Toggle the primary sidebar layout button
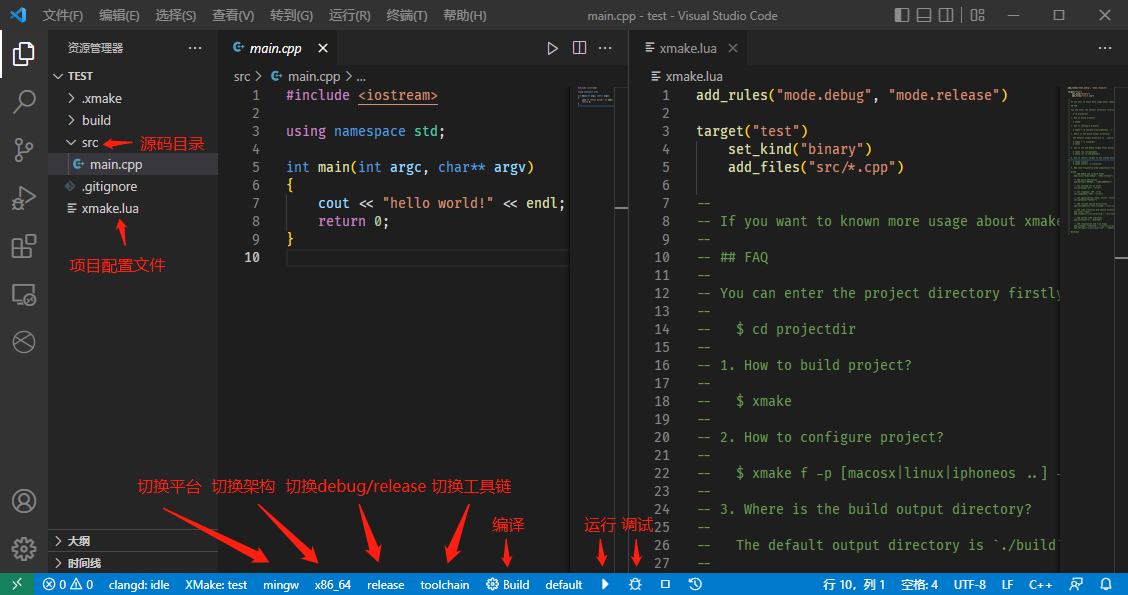 pyautogui.click(x=902, y=16)
